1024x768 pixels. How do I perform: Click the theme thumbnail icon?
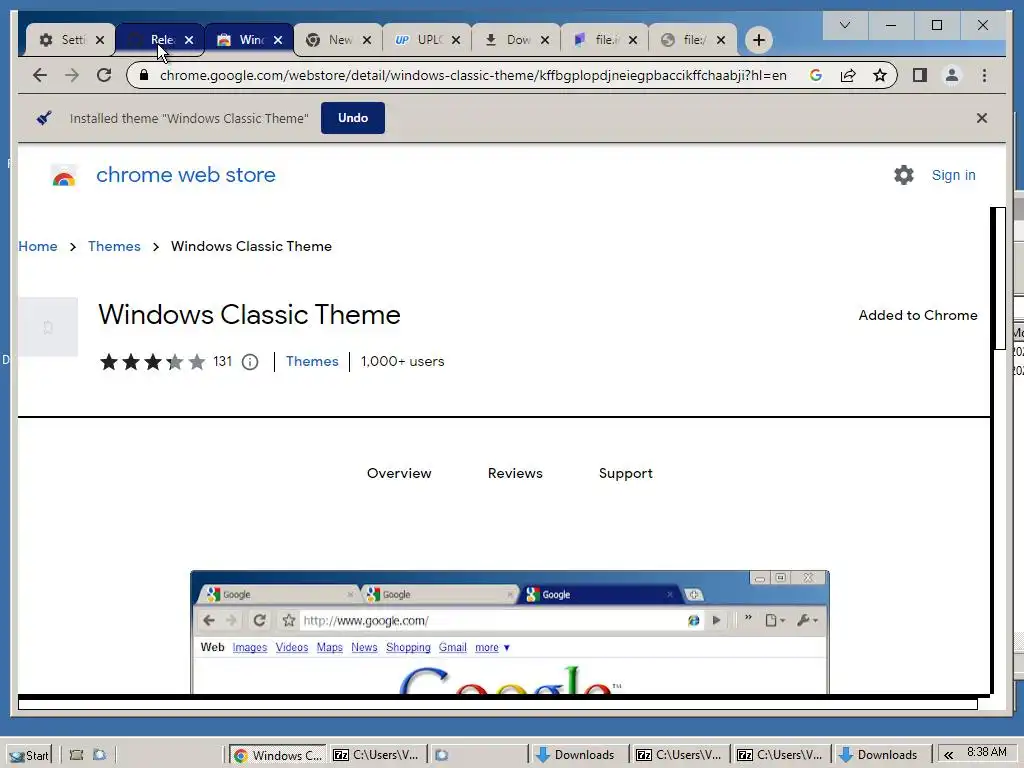[x=48, y=327]
